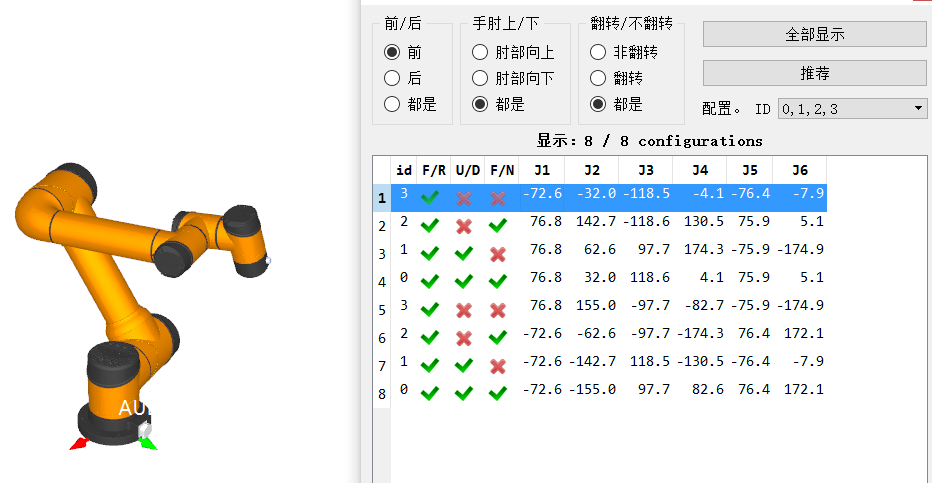Click the green check in row 8 U/D
932x483 pixels.
click(464, 393)
